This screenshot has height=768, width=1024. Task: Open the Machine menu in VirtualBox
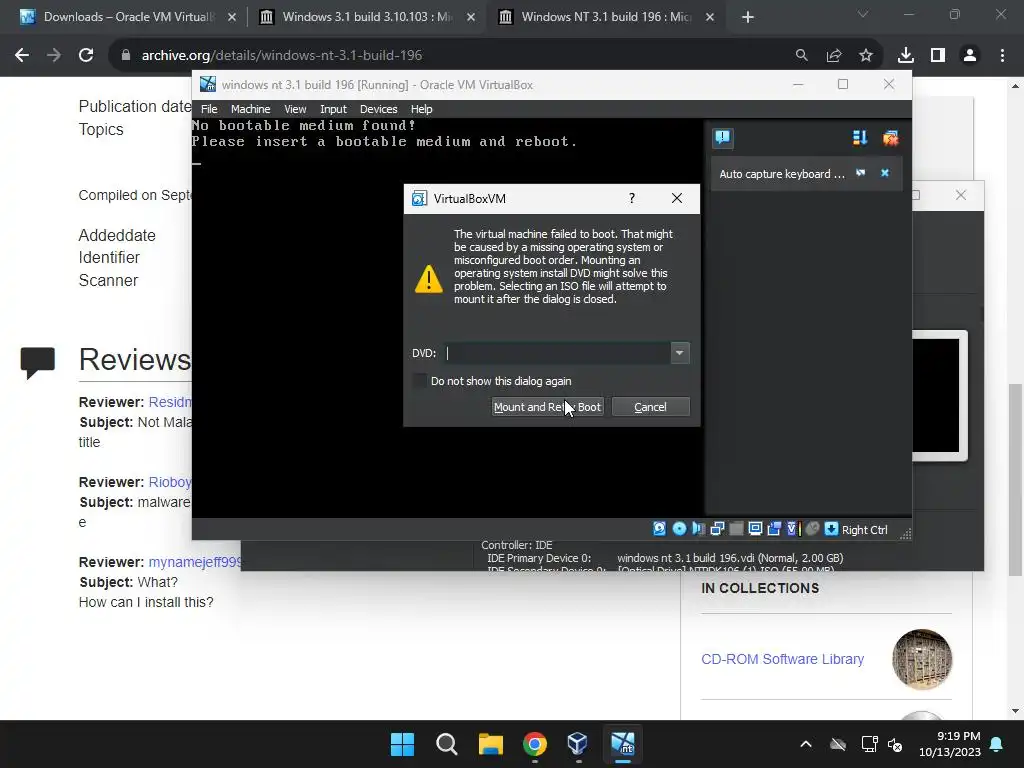coord(250,109)
